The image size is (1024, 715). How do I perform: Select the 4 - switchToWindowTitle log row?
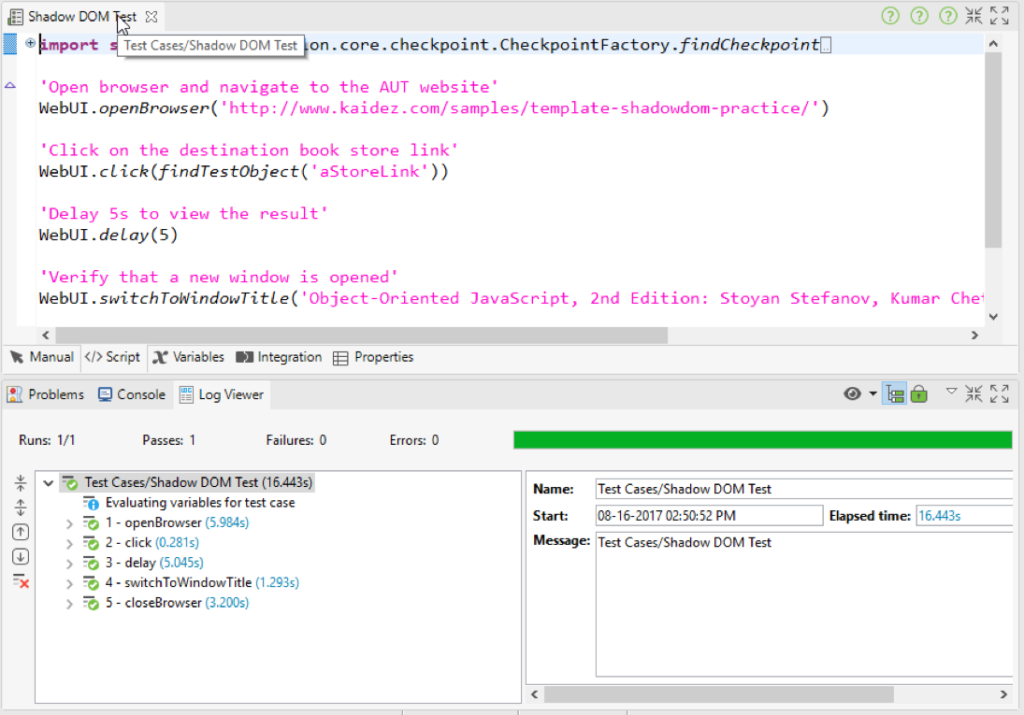(x=191, y=582)
